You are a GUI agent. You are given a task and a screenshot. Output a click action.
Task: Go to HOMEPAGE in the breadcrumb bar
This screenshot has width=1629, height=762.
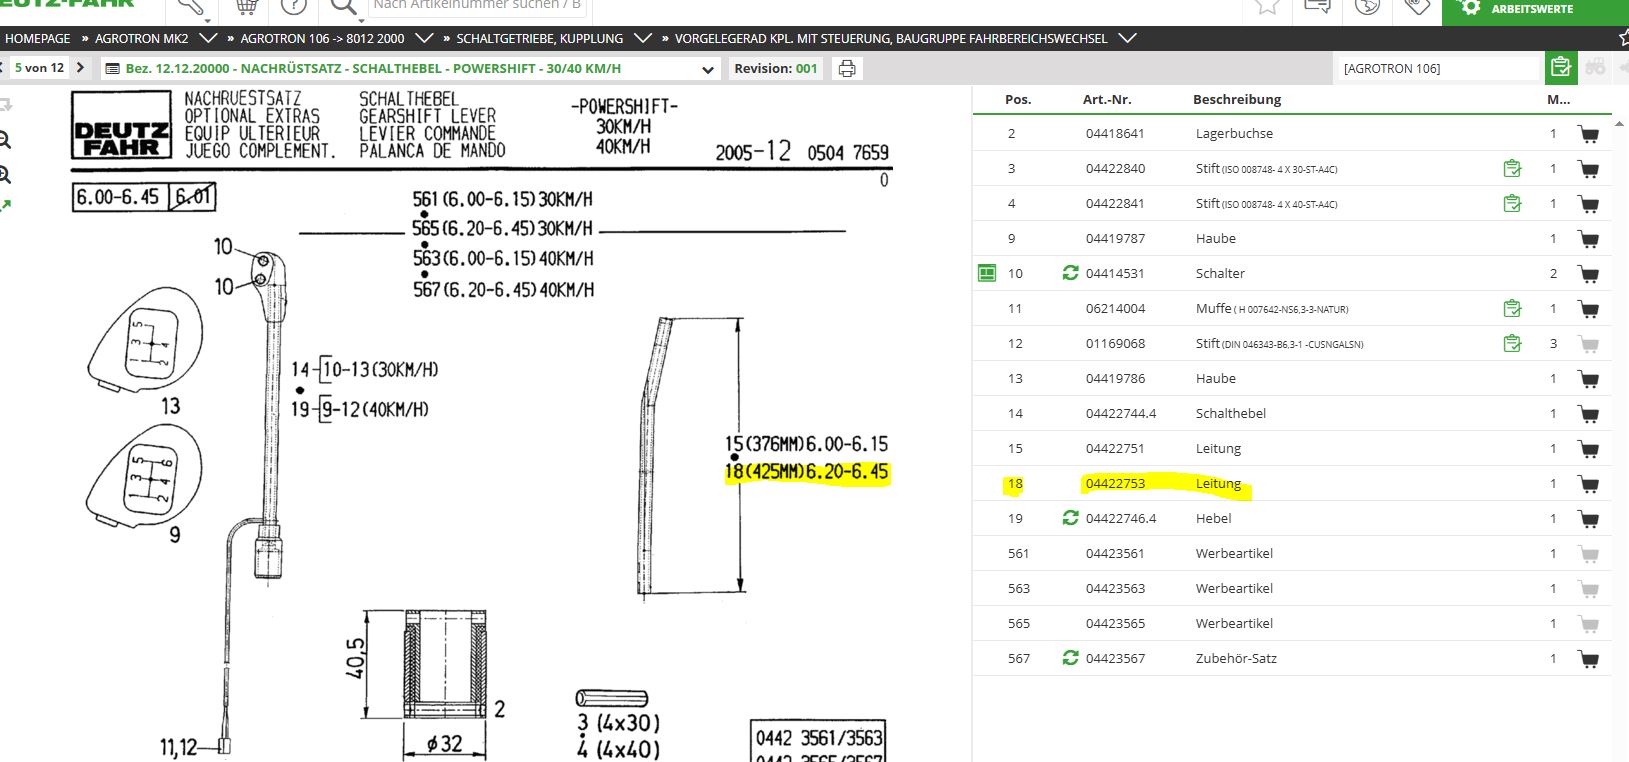[x=38, y=38]
